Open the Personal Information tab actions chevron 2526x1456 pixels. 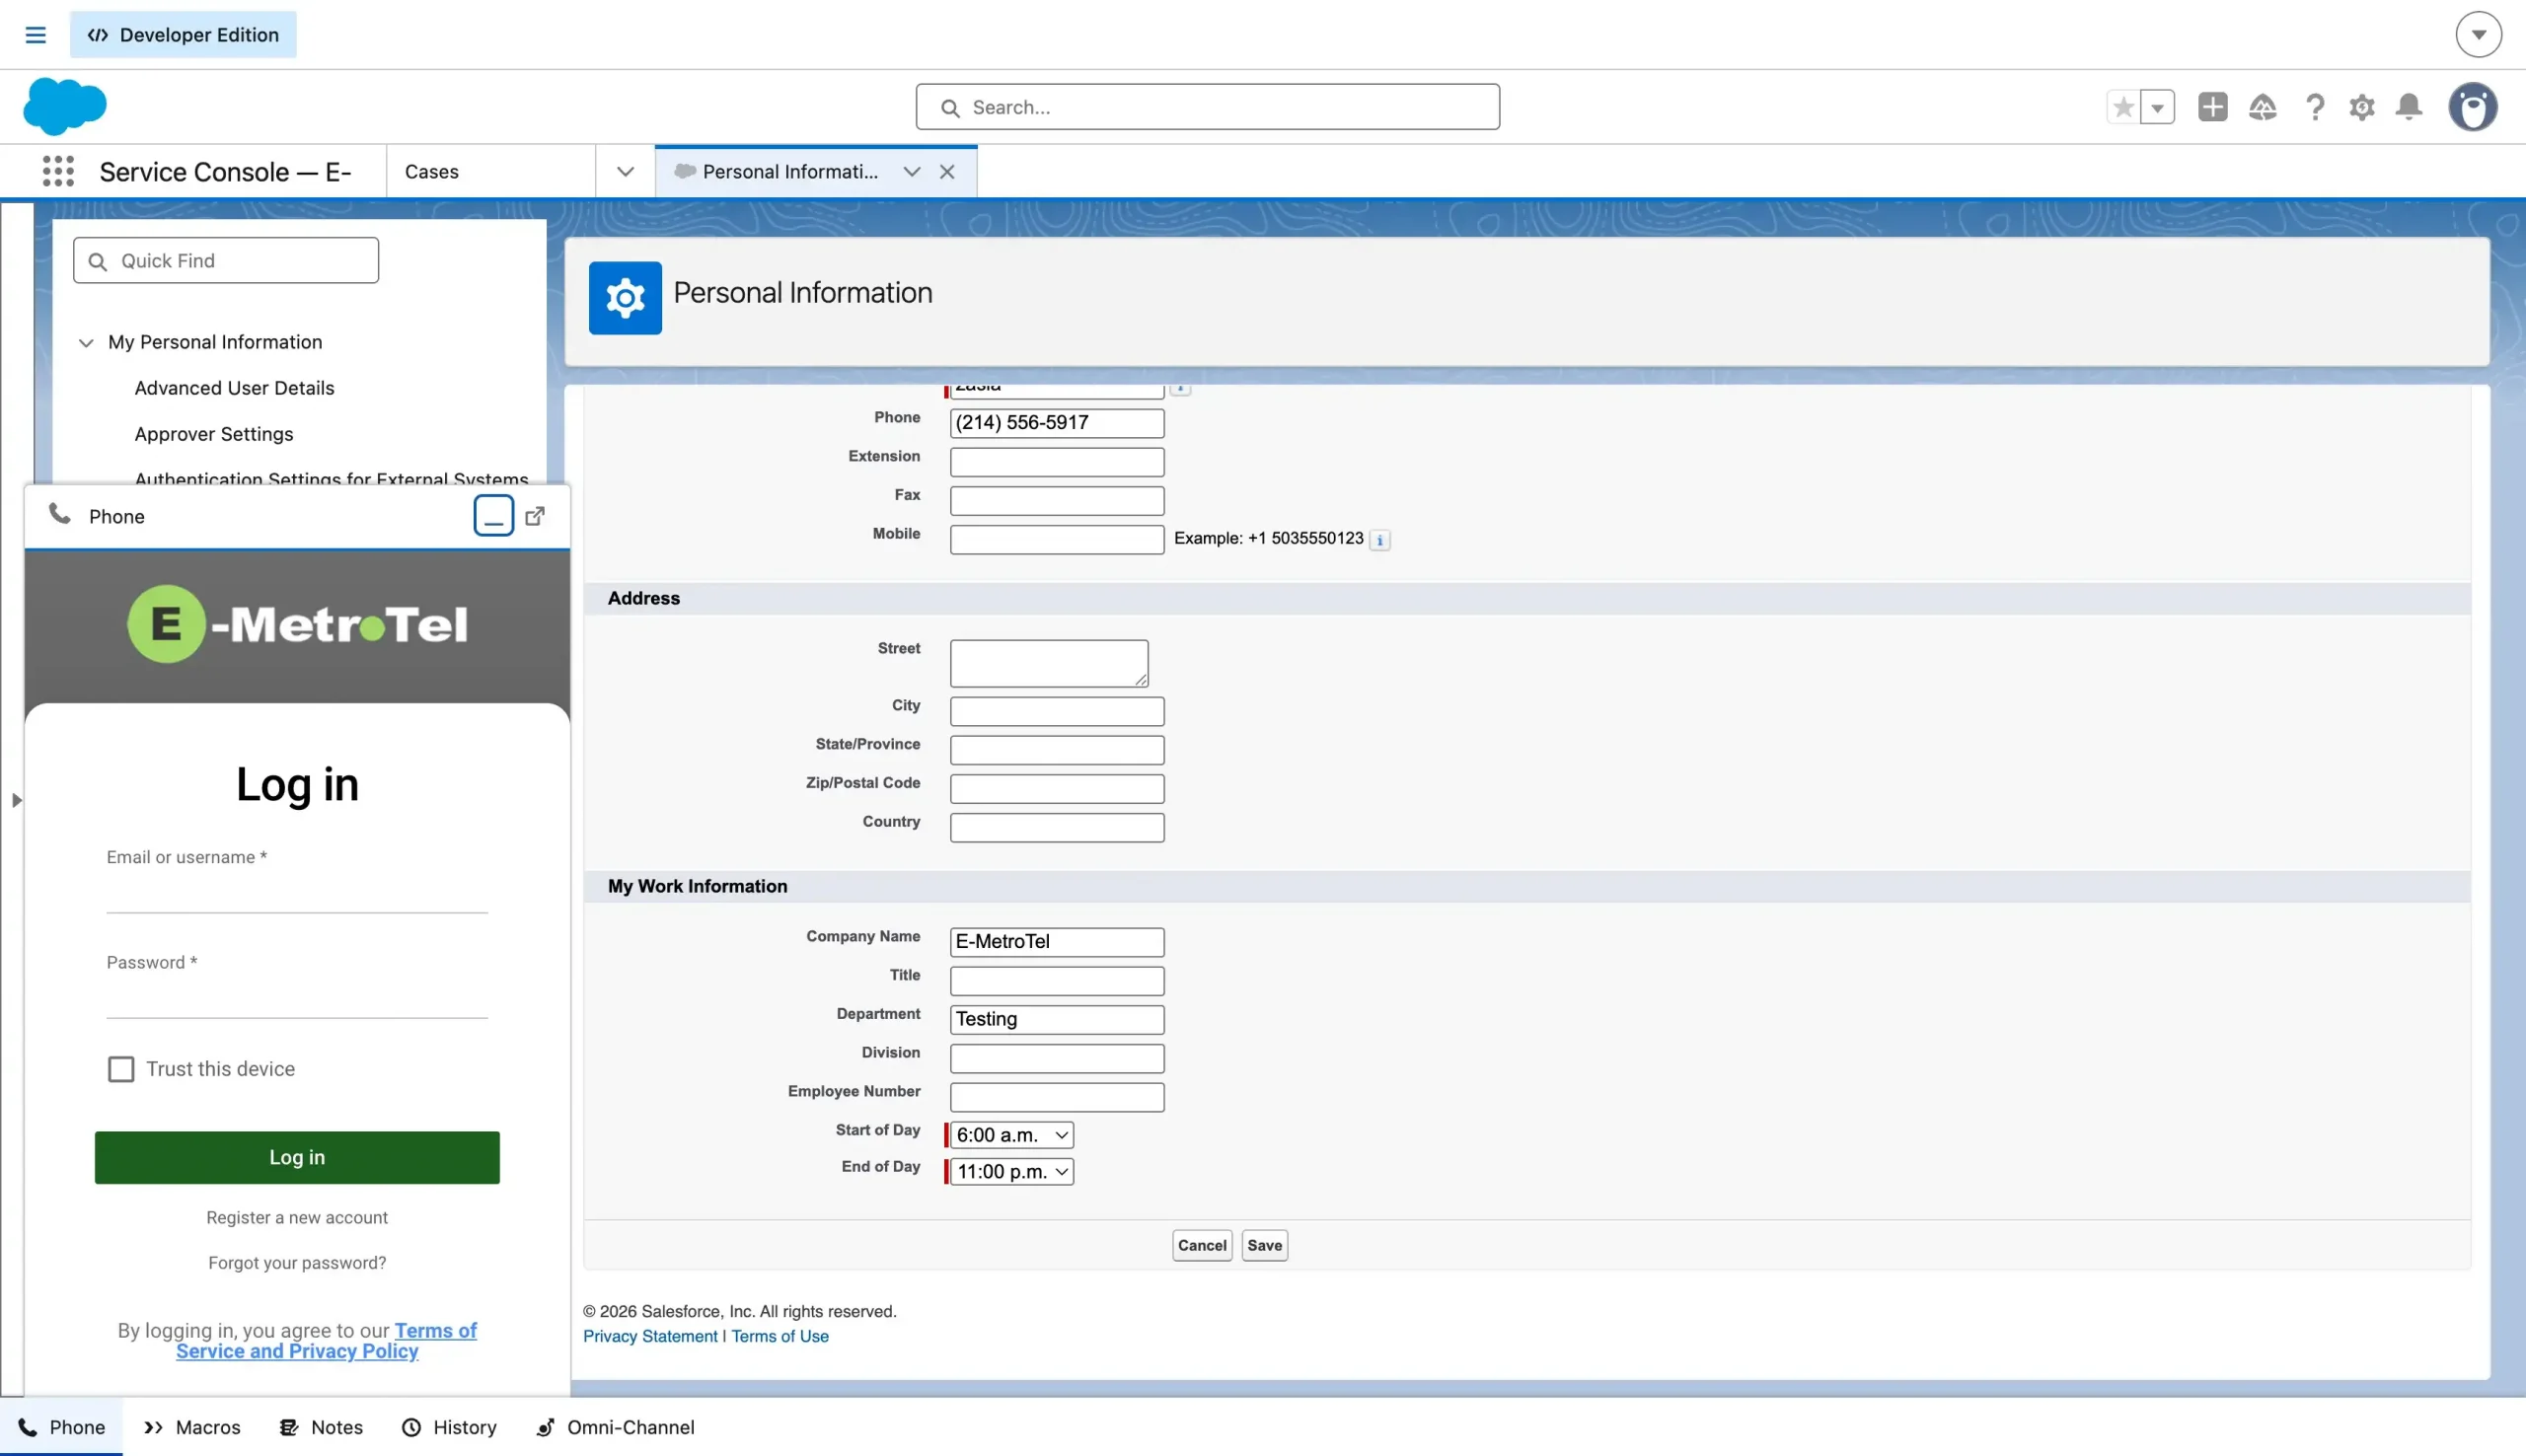pos(911,171)
